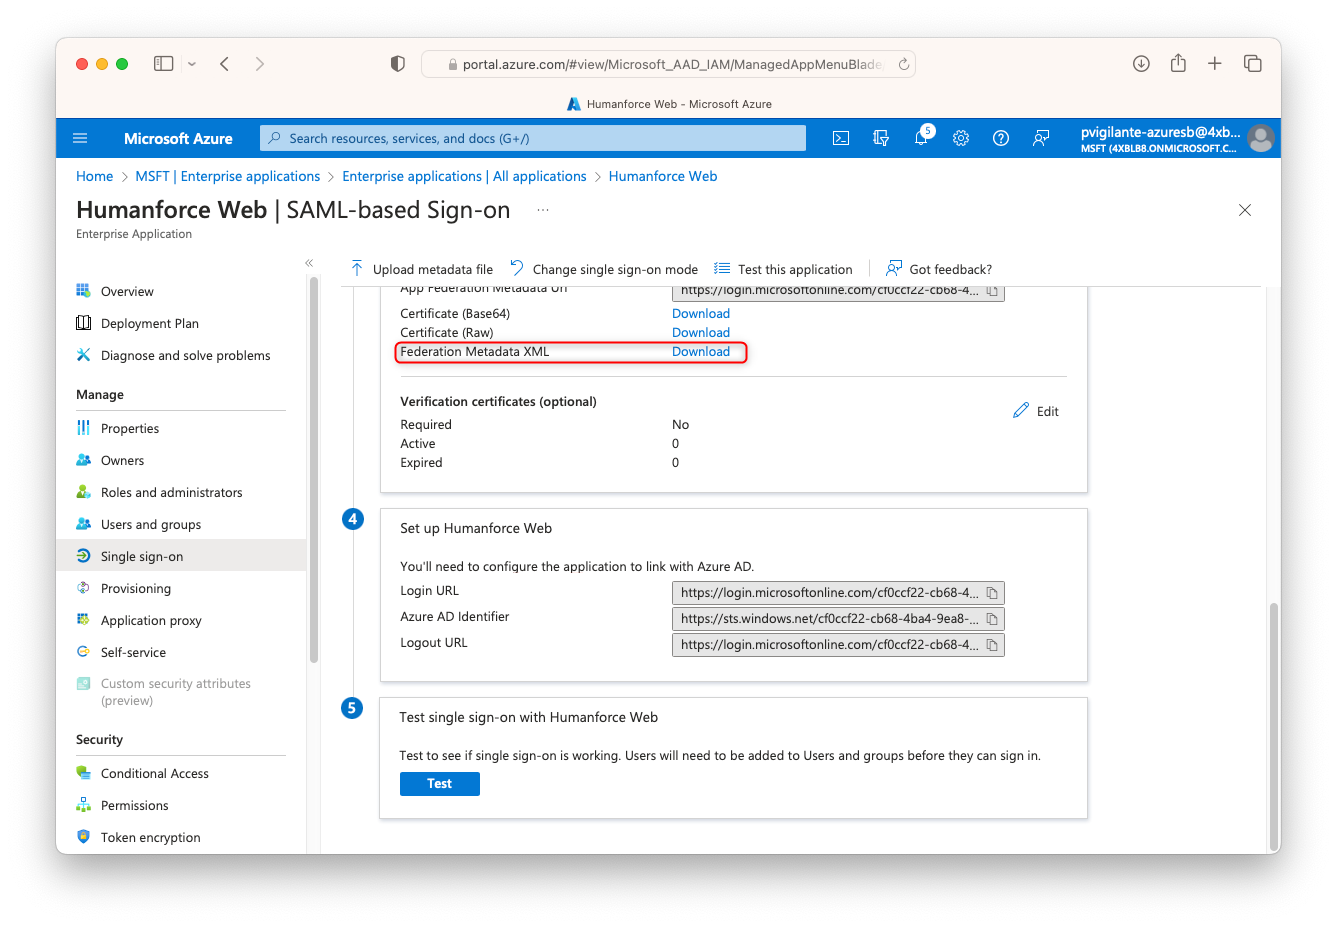Open the notifications bell
The height and width of the screenshot is (928, 1337).
(921, 138)
